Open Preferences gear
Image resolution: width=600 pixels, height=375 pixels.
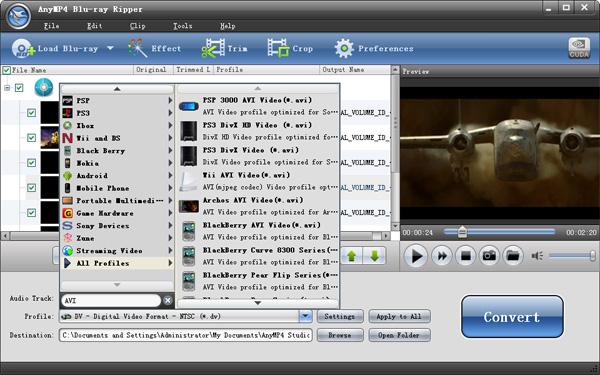(x=374, y=49)
